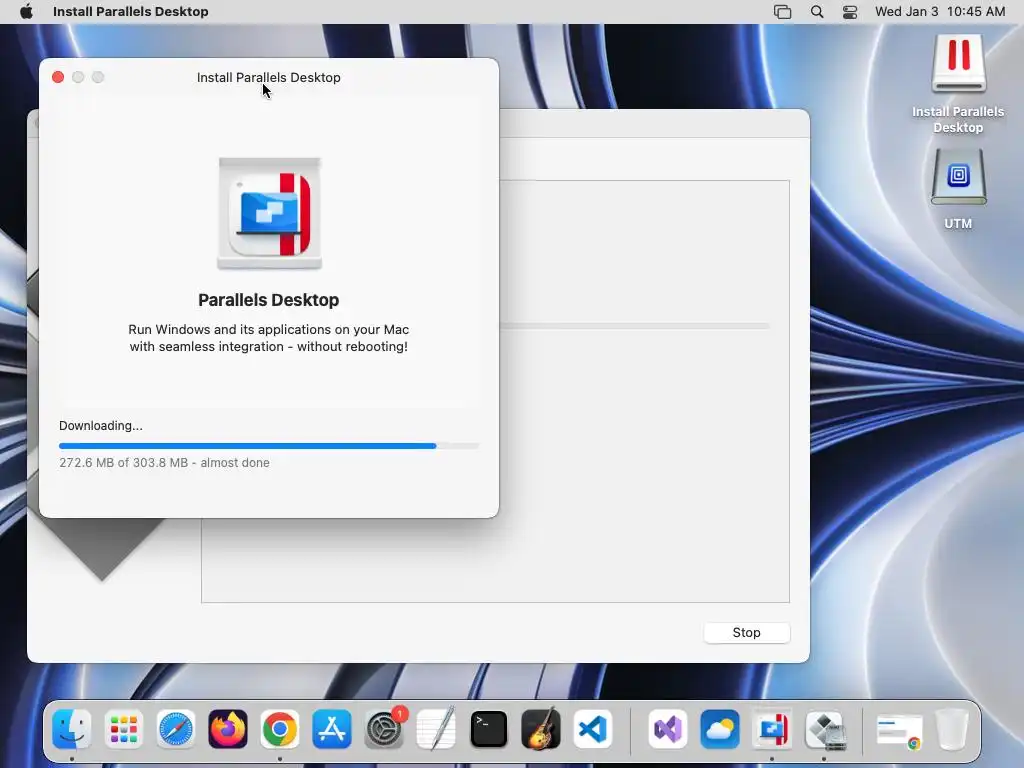
Task: Close the Install Parallels Desktop window
Action: click(58, 77)
